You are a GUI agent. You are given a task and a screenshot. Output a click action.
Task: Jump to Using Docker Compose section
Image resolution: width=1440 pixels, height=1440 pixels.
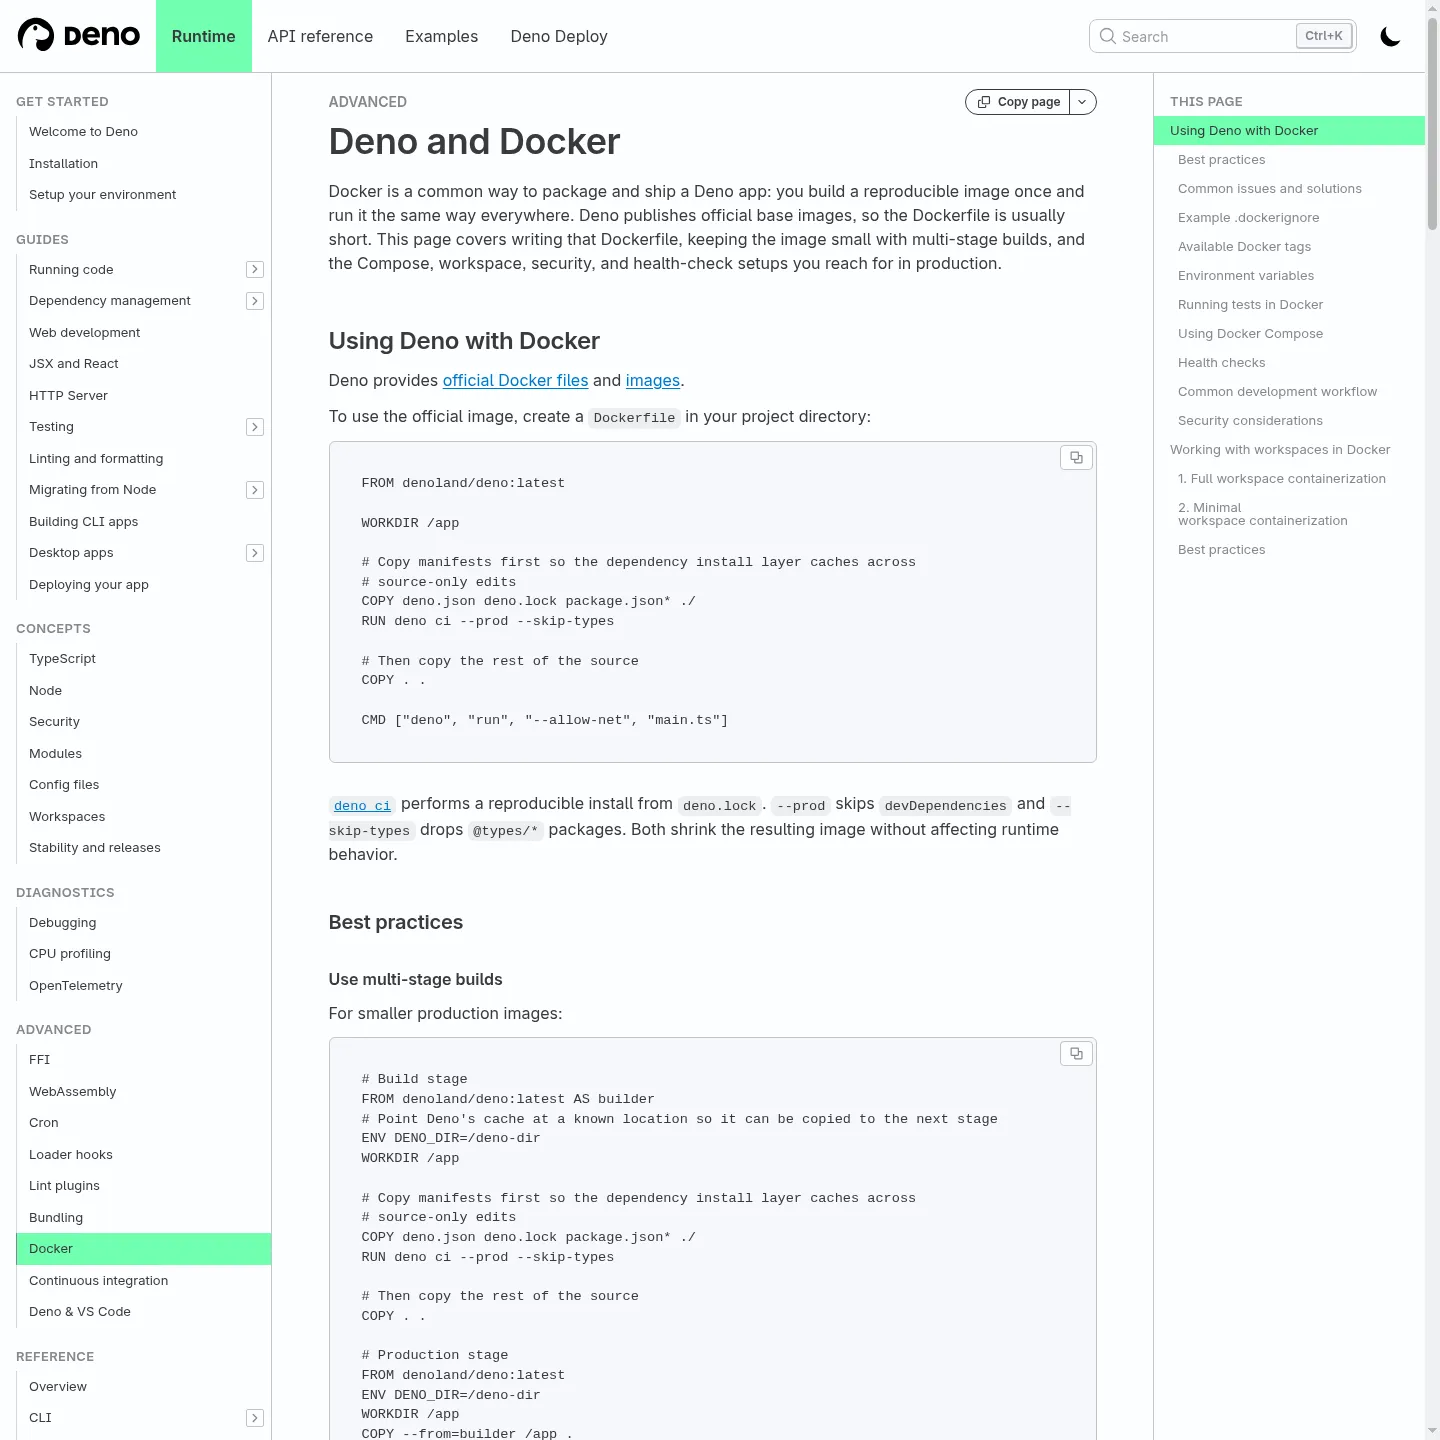pyautogui.click(x=1250, y=334)
